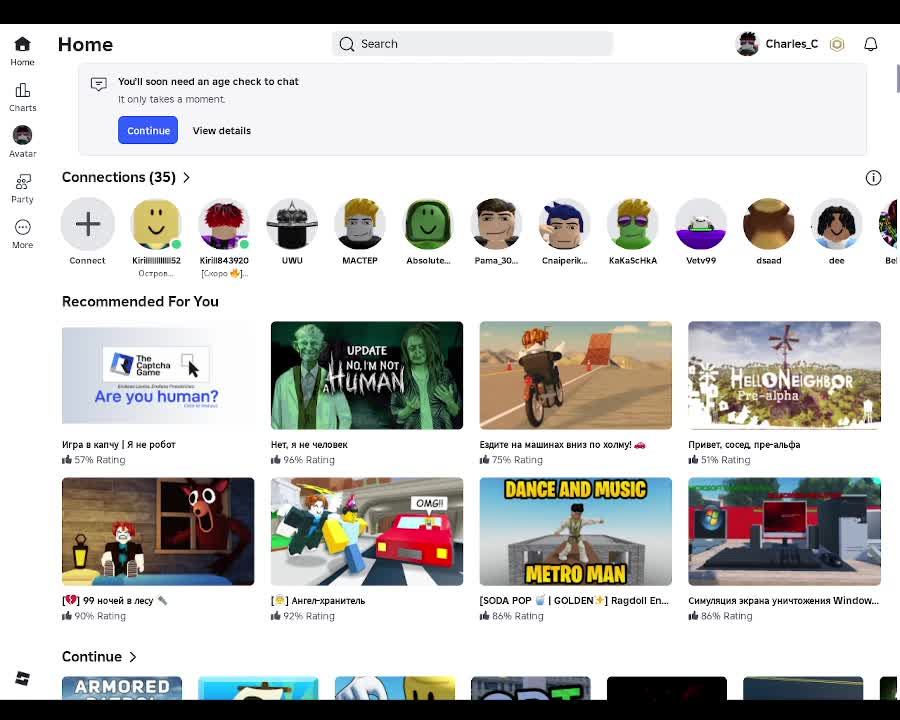The width and height of the screenshot is (900, 720).
Task: Click the chat icon in age check banner
Action: click(x=99, y=84)
